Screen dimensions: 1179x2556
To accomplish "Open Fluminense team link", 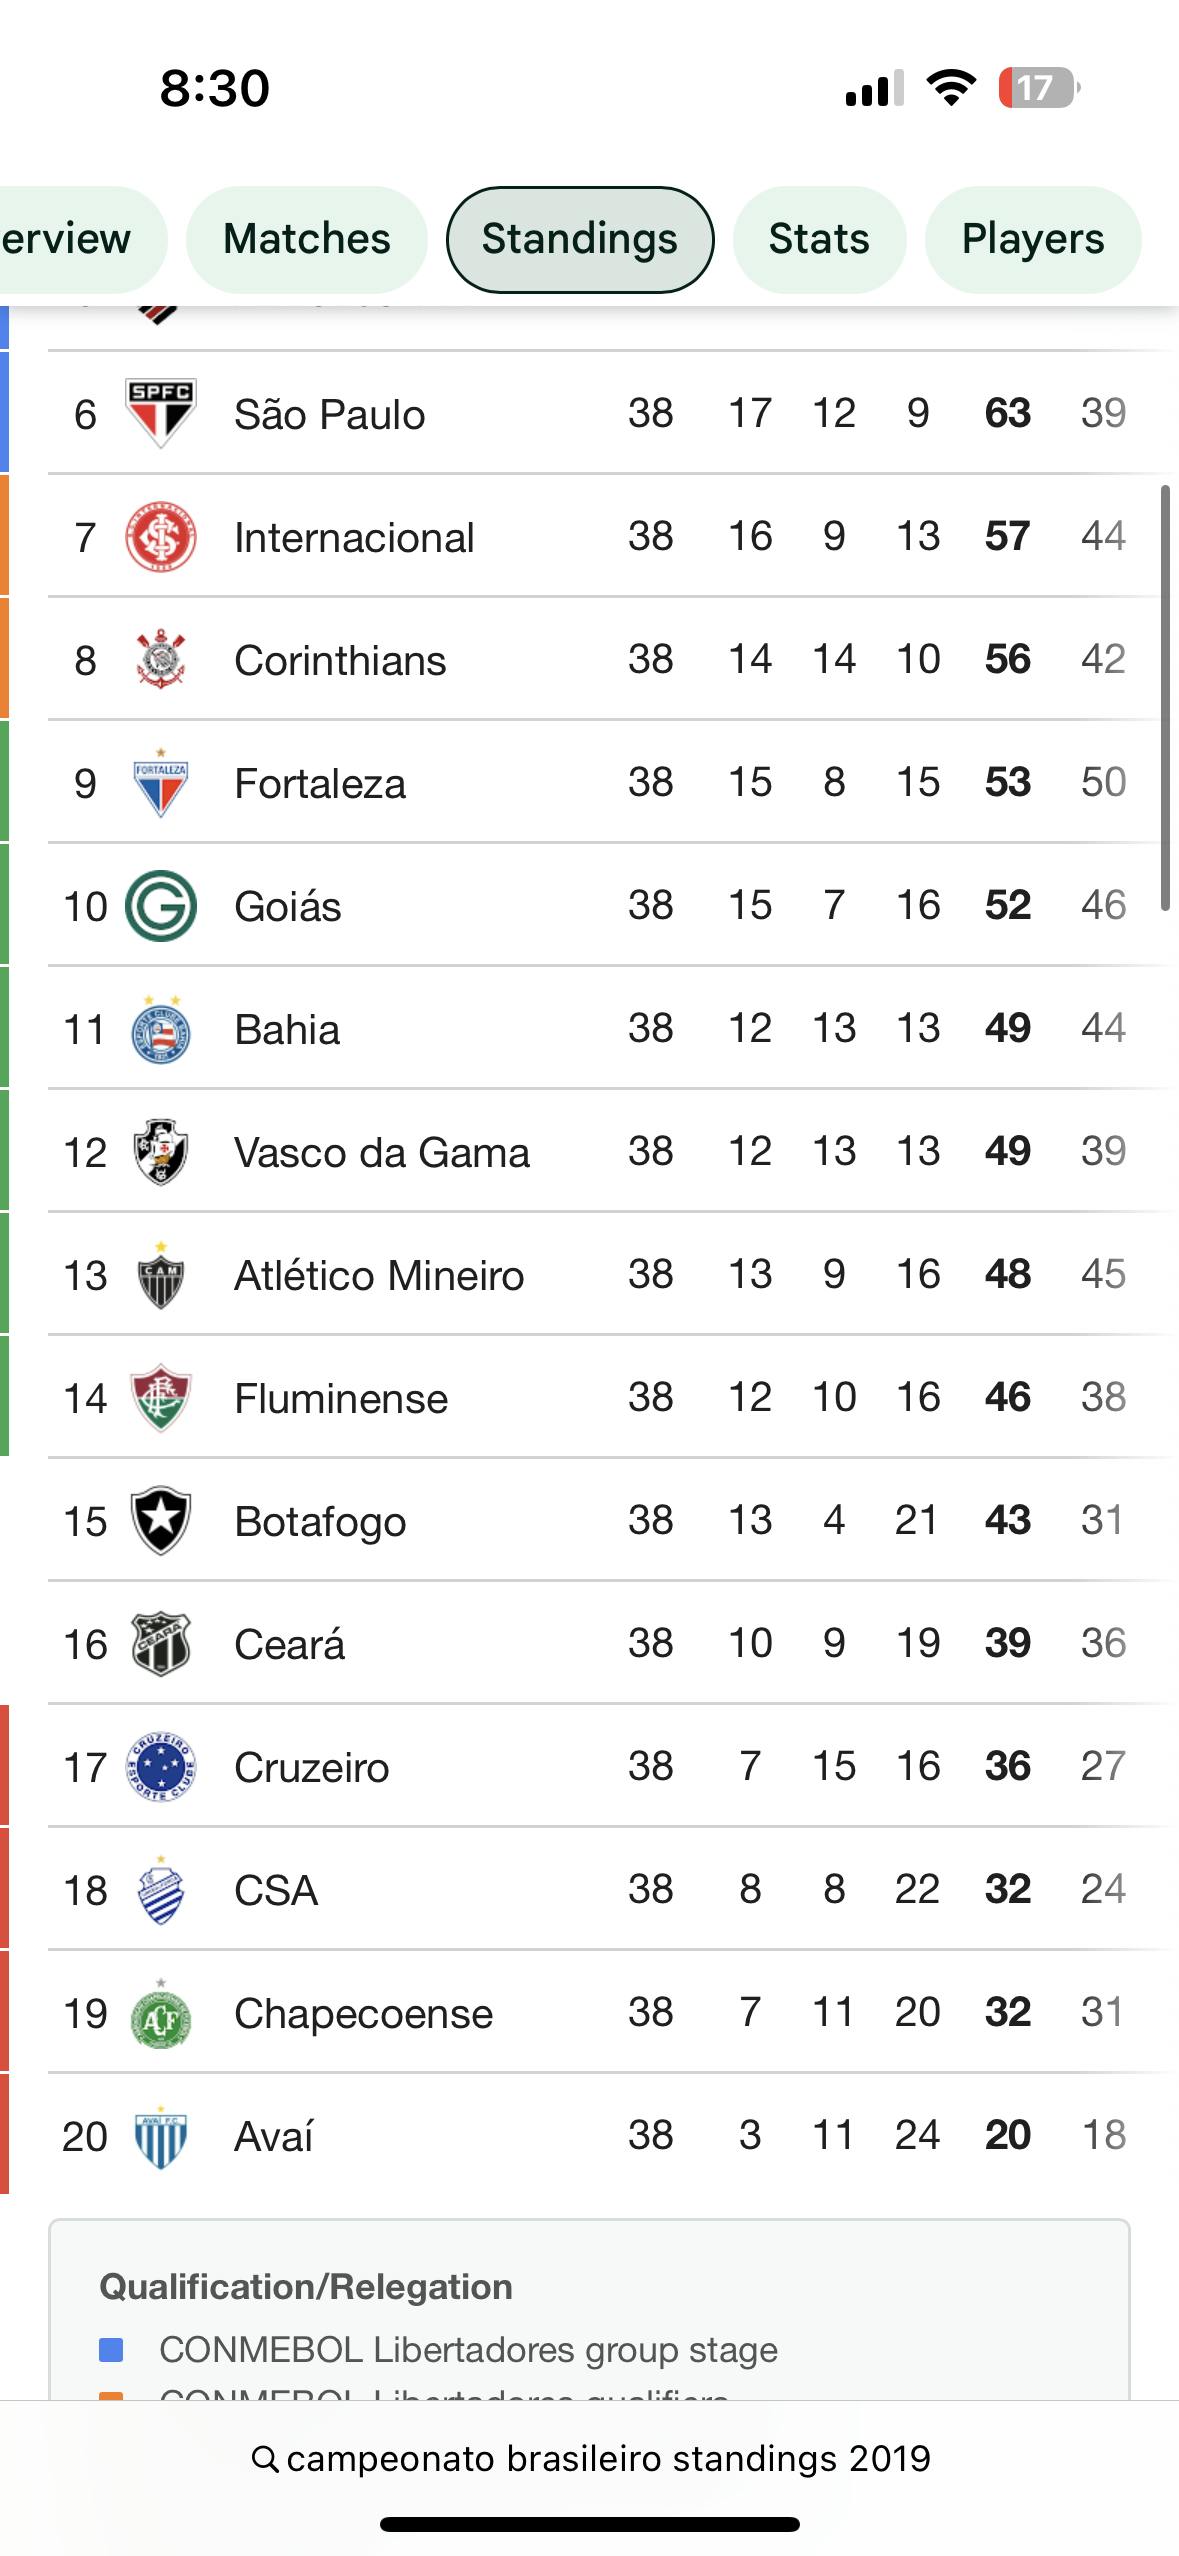I will point(340,1398).
